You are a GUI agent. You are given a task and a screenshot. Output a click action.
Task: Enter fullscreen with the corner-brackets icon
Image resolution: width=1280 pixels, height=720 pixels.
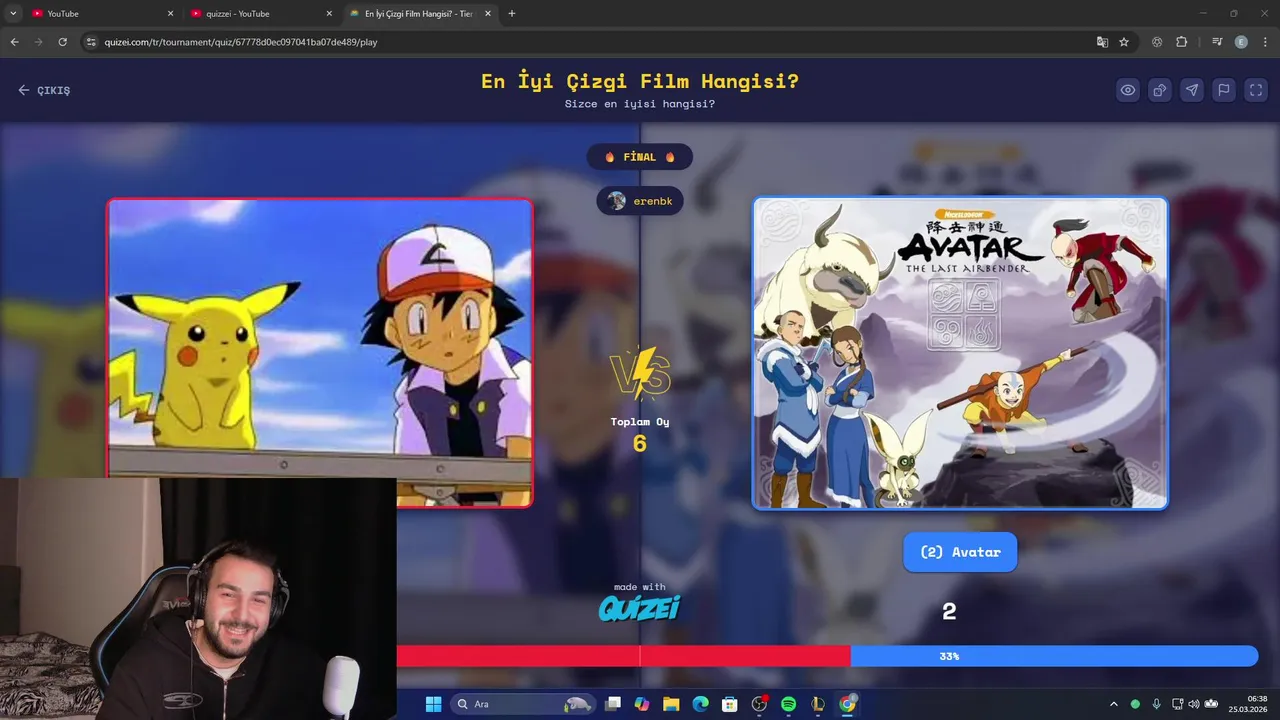tap(1256, 90)
